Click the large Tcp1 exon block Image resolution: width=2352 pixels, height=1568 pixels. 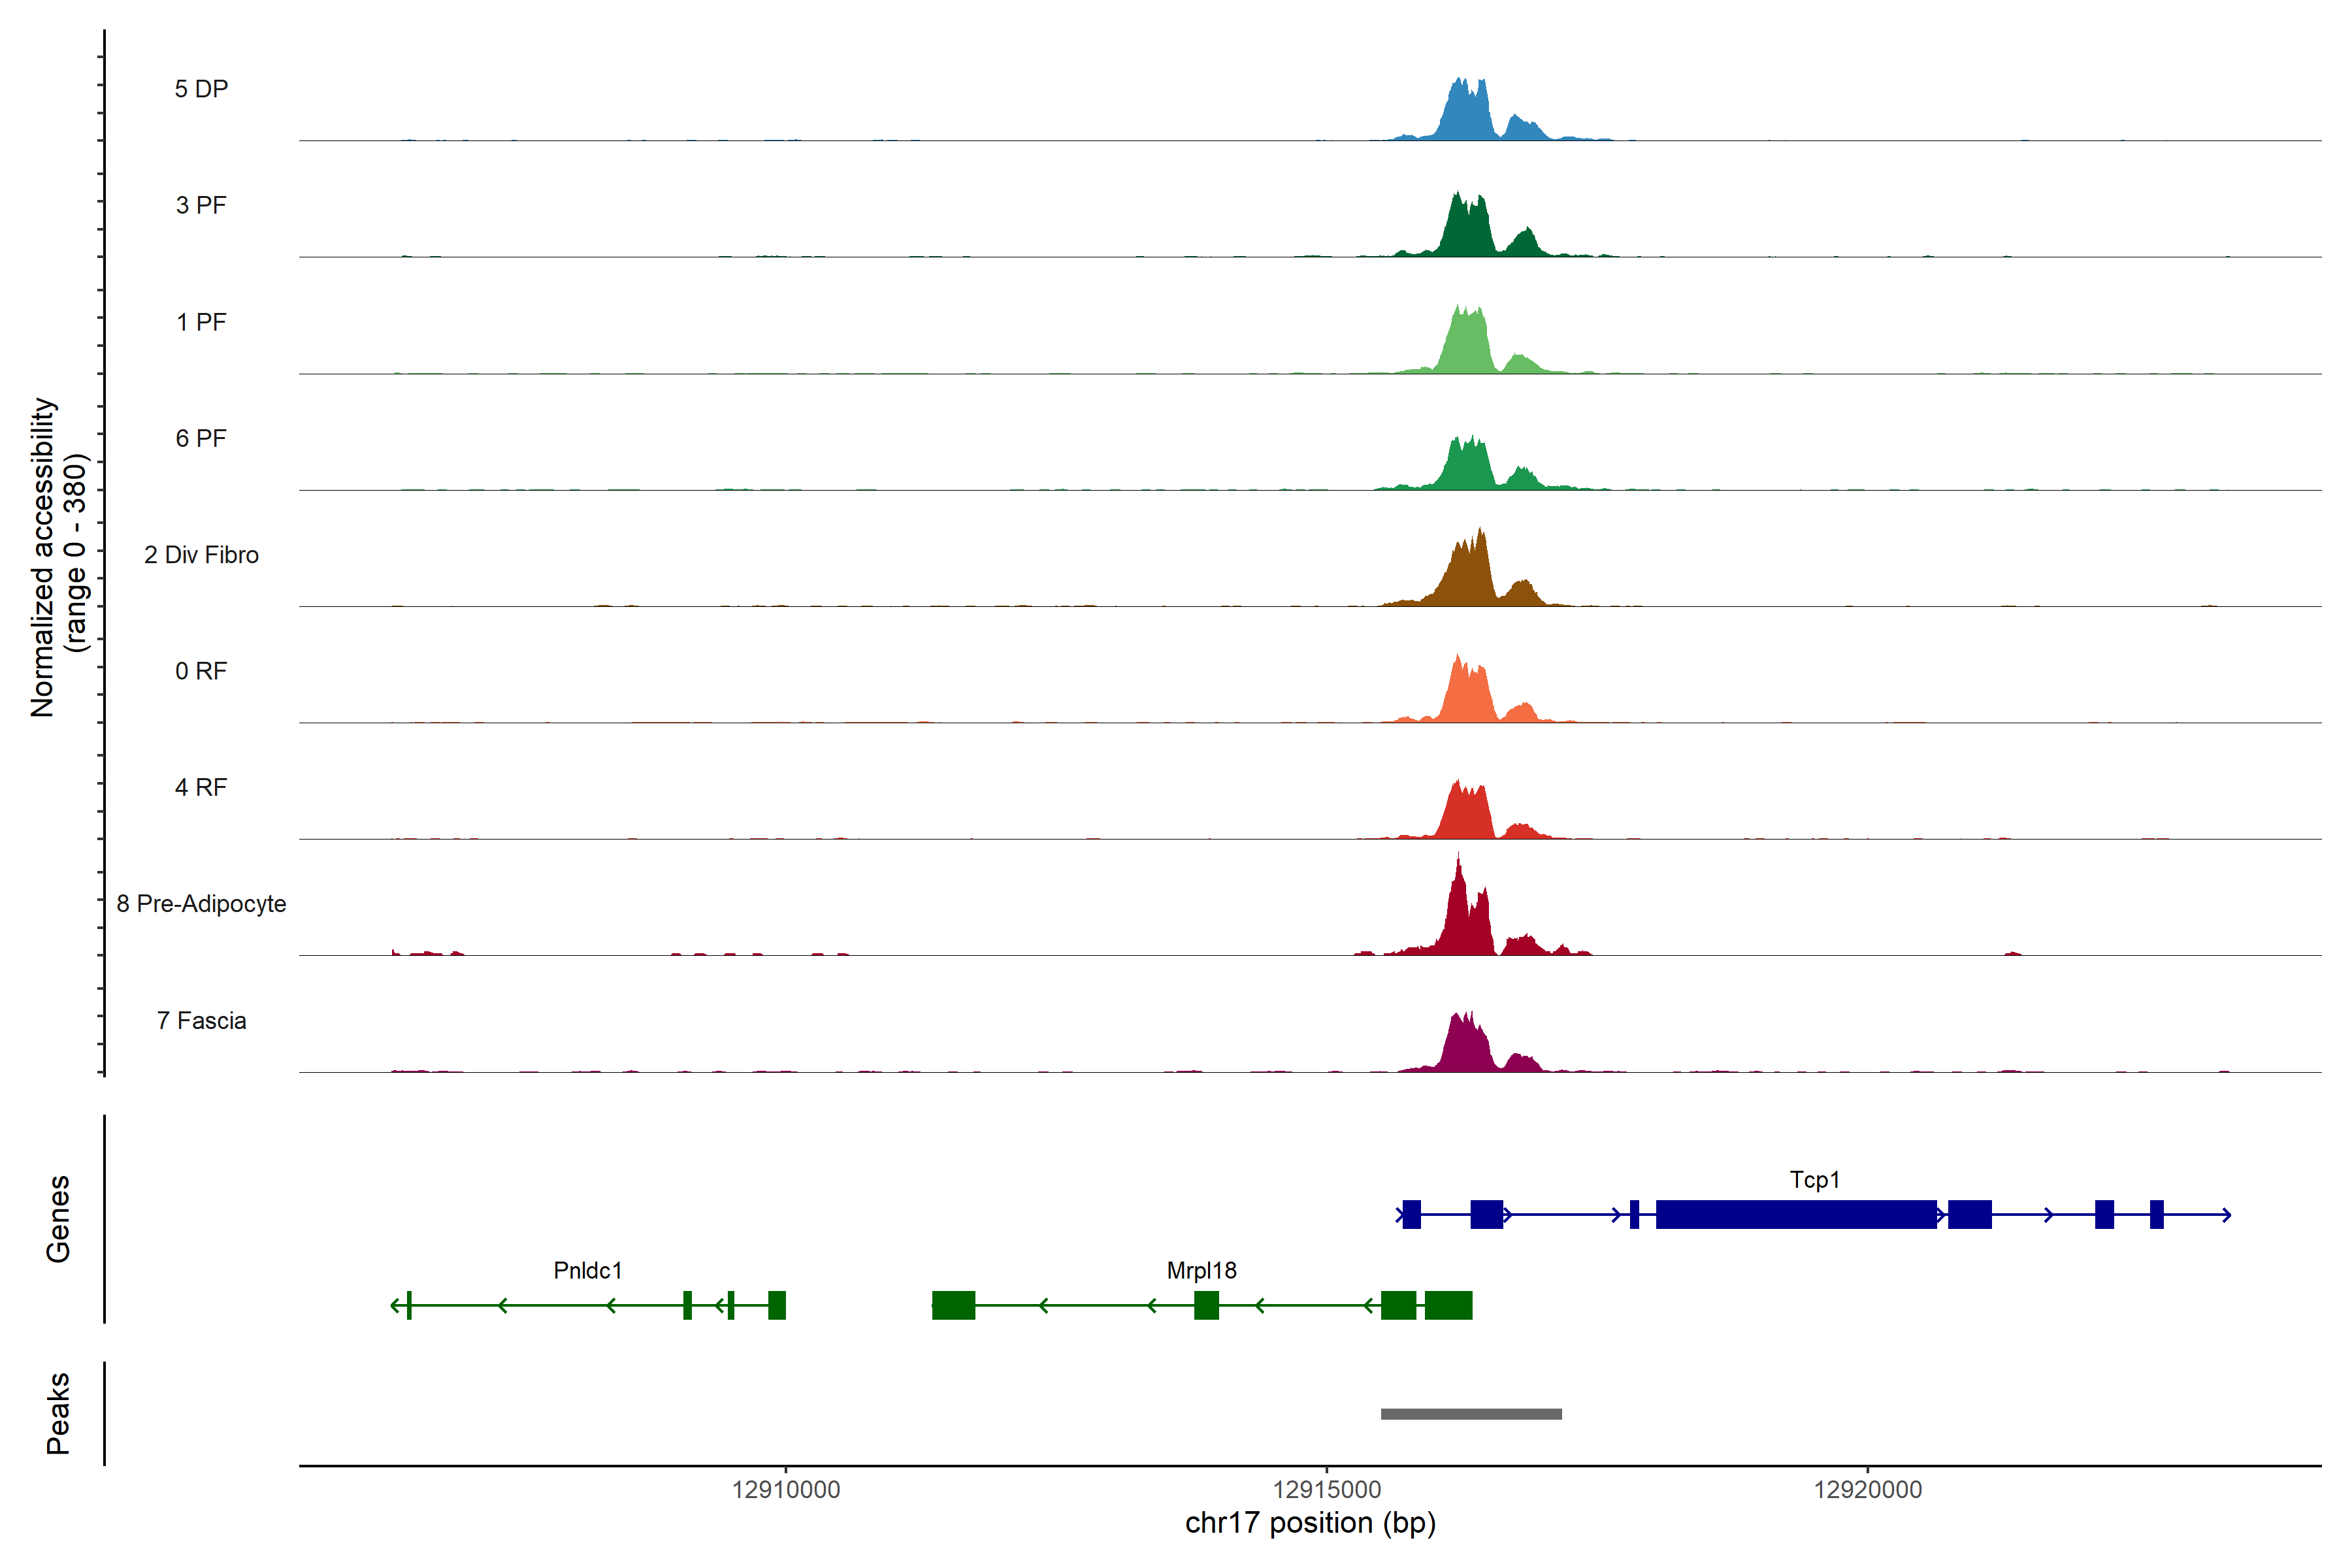(1796, 1214)
